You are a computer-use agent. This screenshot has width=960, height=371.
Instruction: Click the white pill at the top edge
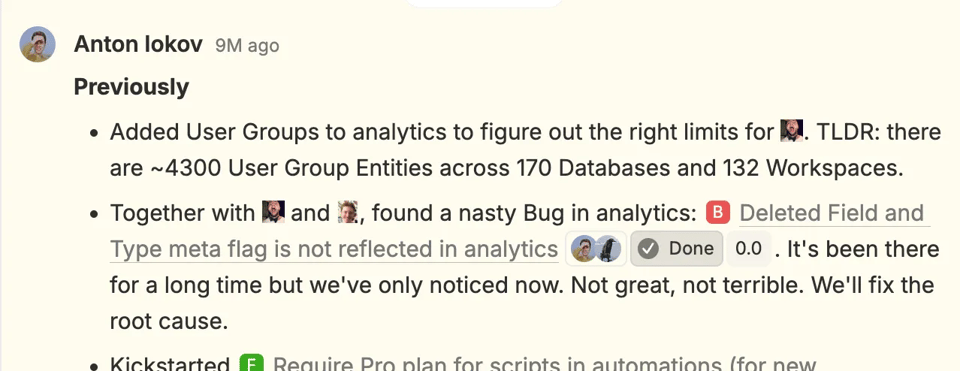click(x=484, y=3)
